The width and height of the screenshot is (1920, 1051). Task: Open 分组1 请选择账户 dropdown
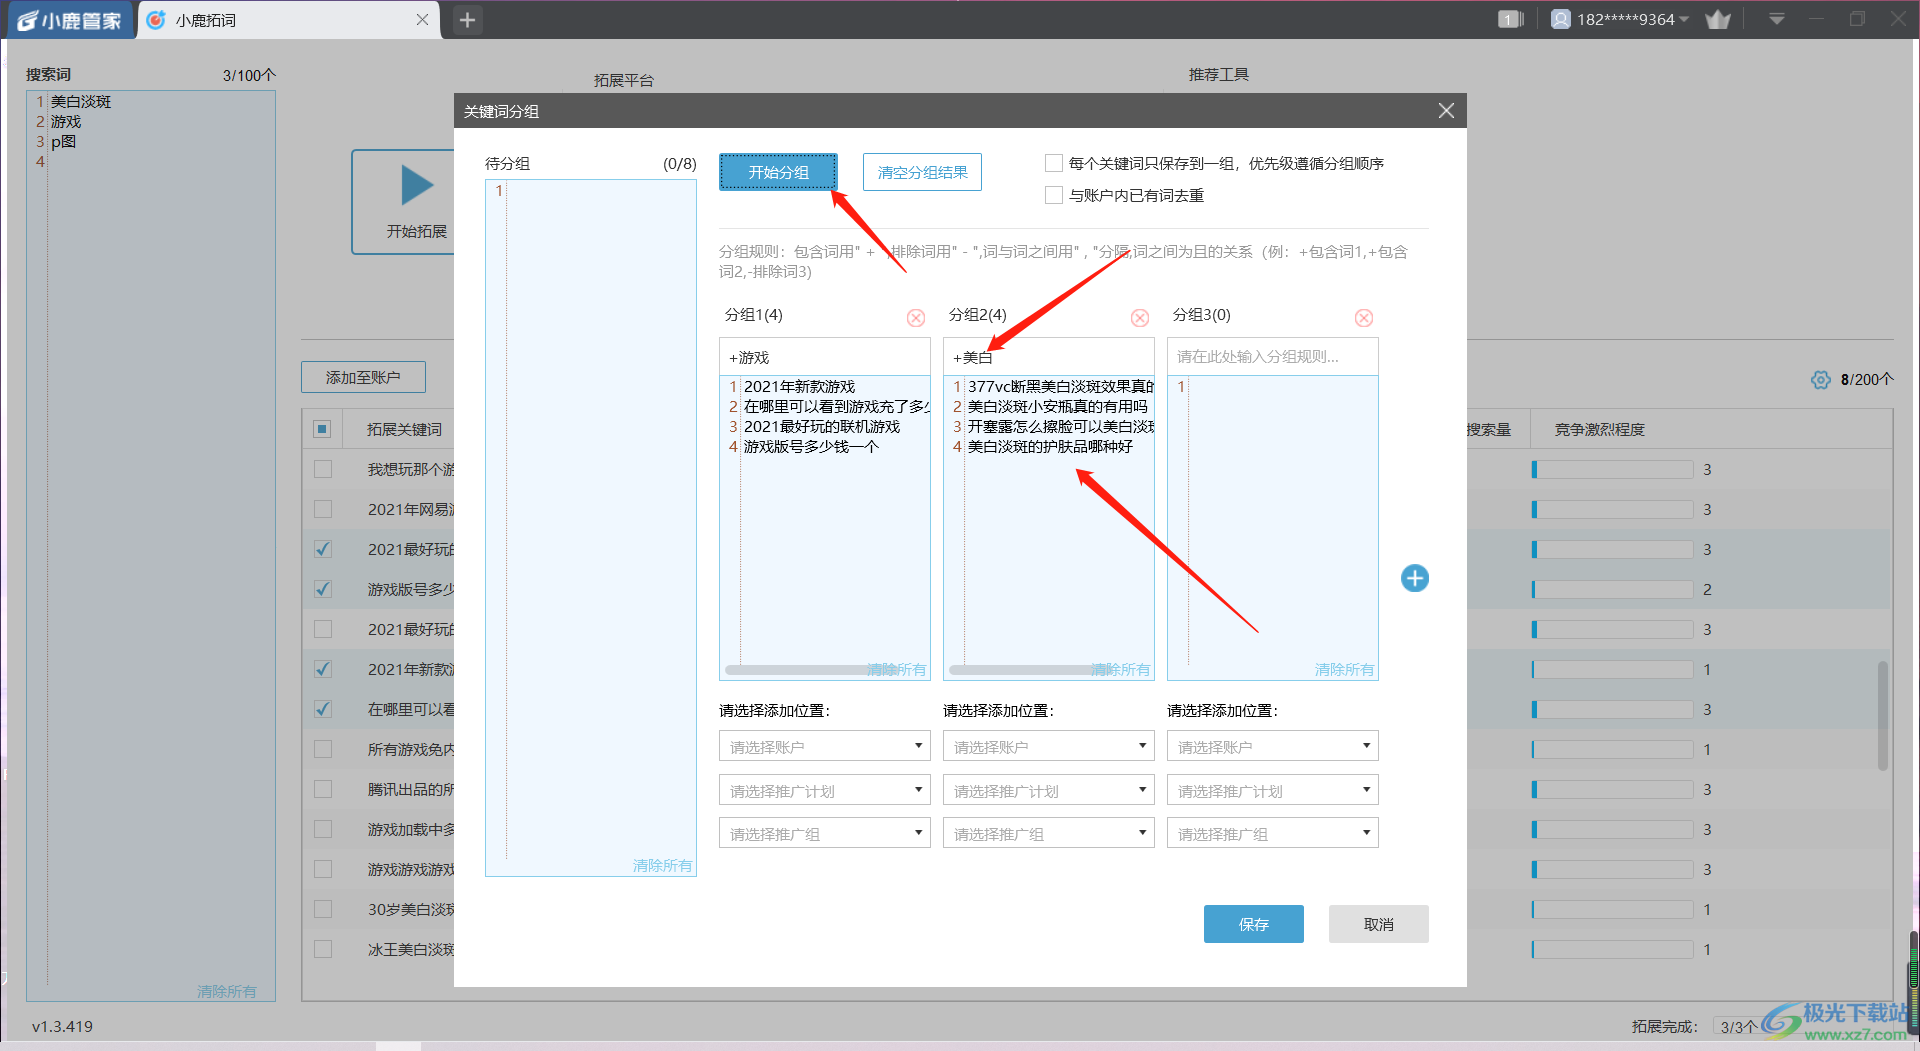click(824, 746)
